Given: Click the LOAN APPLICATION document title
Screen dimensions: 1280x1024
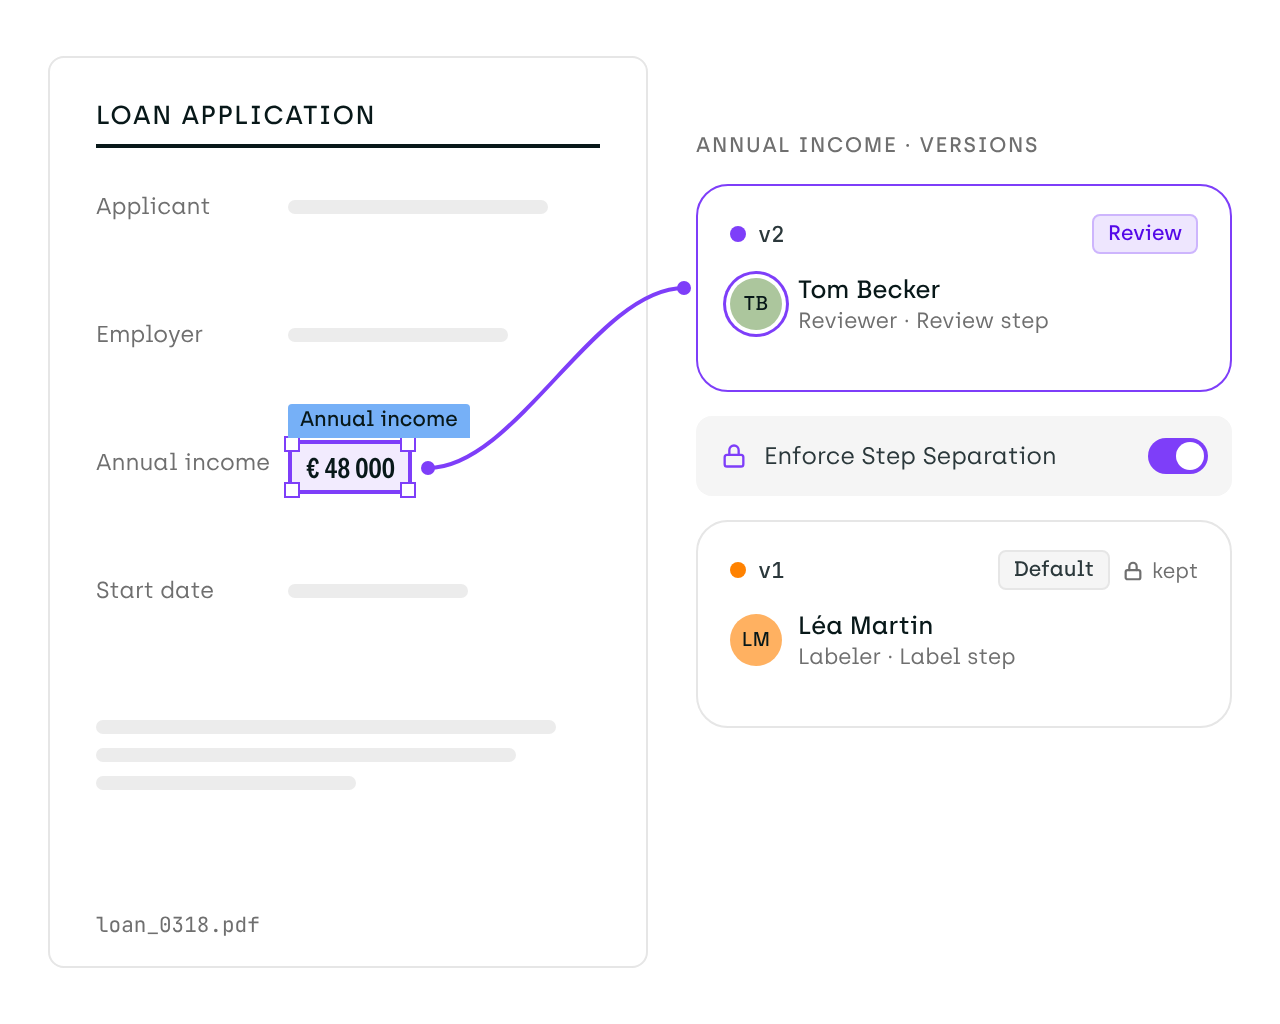Looking at the screenshot, I should [x=235, y=116].
